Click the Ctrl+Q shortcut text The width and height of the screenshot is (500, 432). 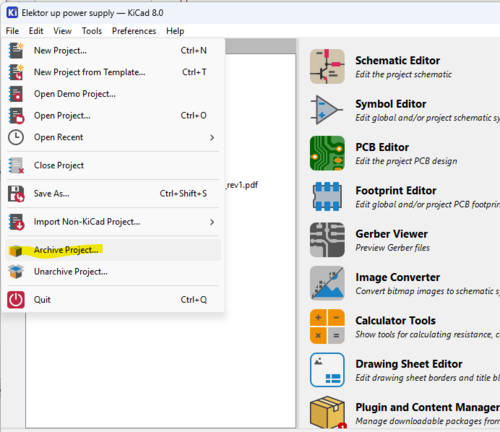194,300
